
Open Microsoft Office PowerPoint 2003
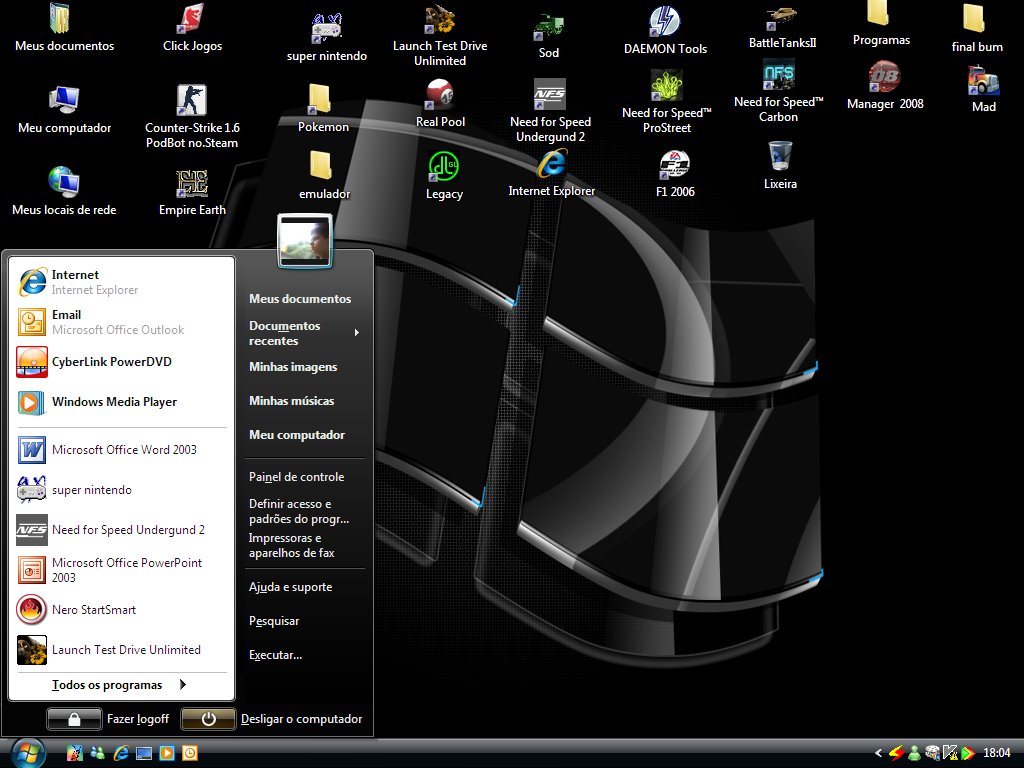122,569
